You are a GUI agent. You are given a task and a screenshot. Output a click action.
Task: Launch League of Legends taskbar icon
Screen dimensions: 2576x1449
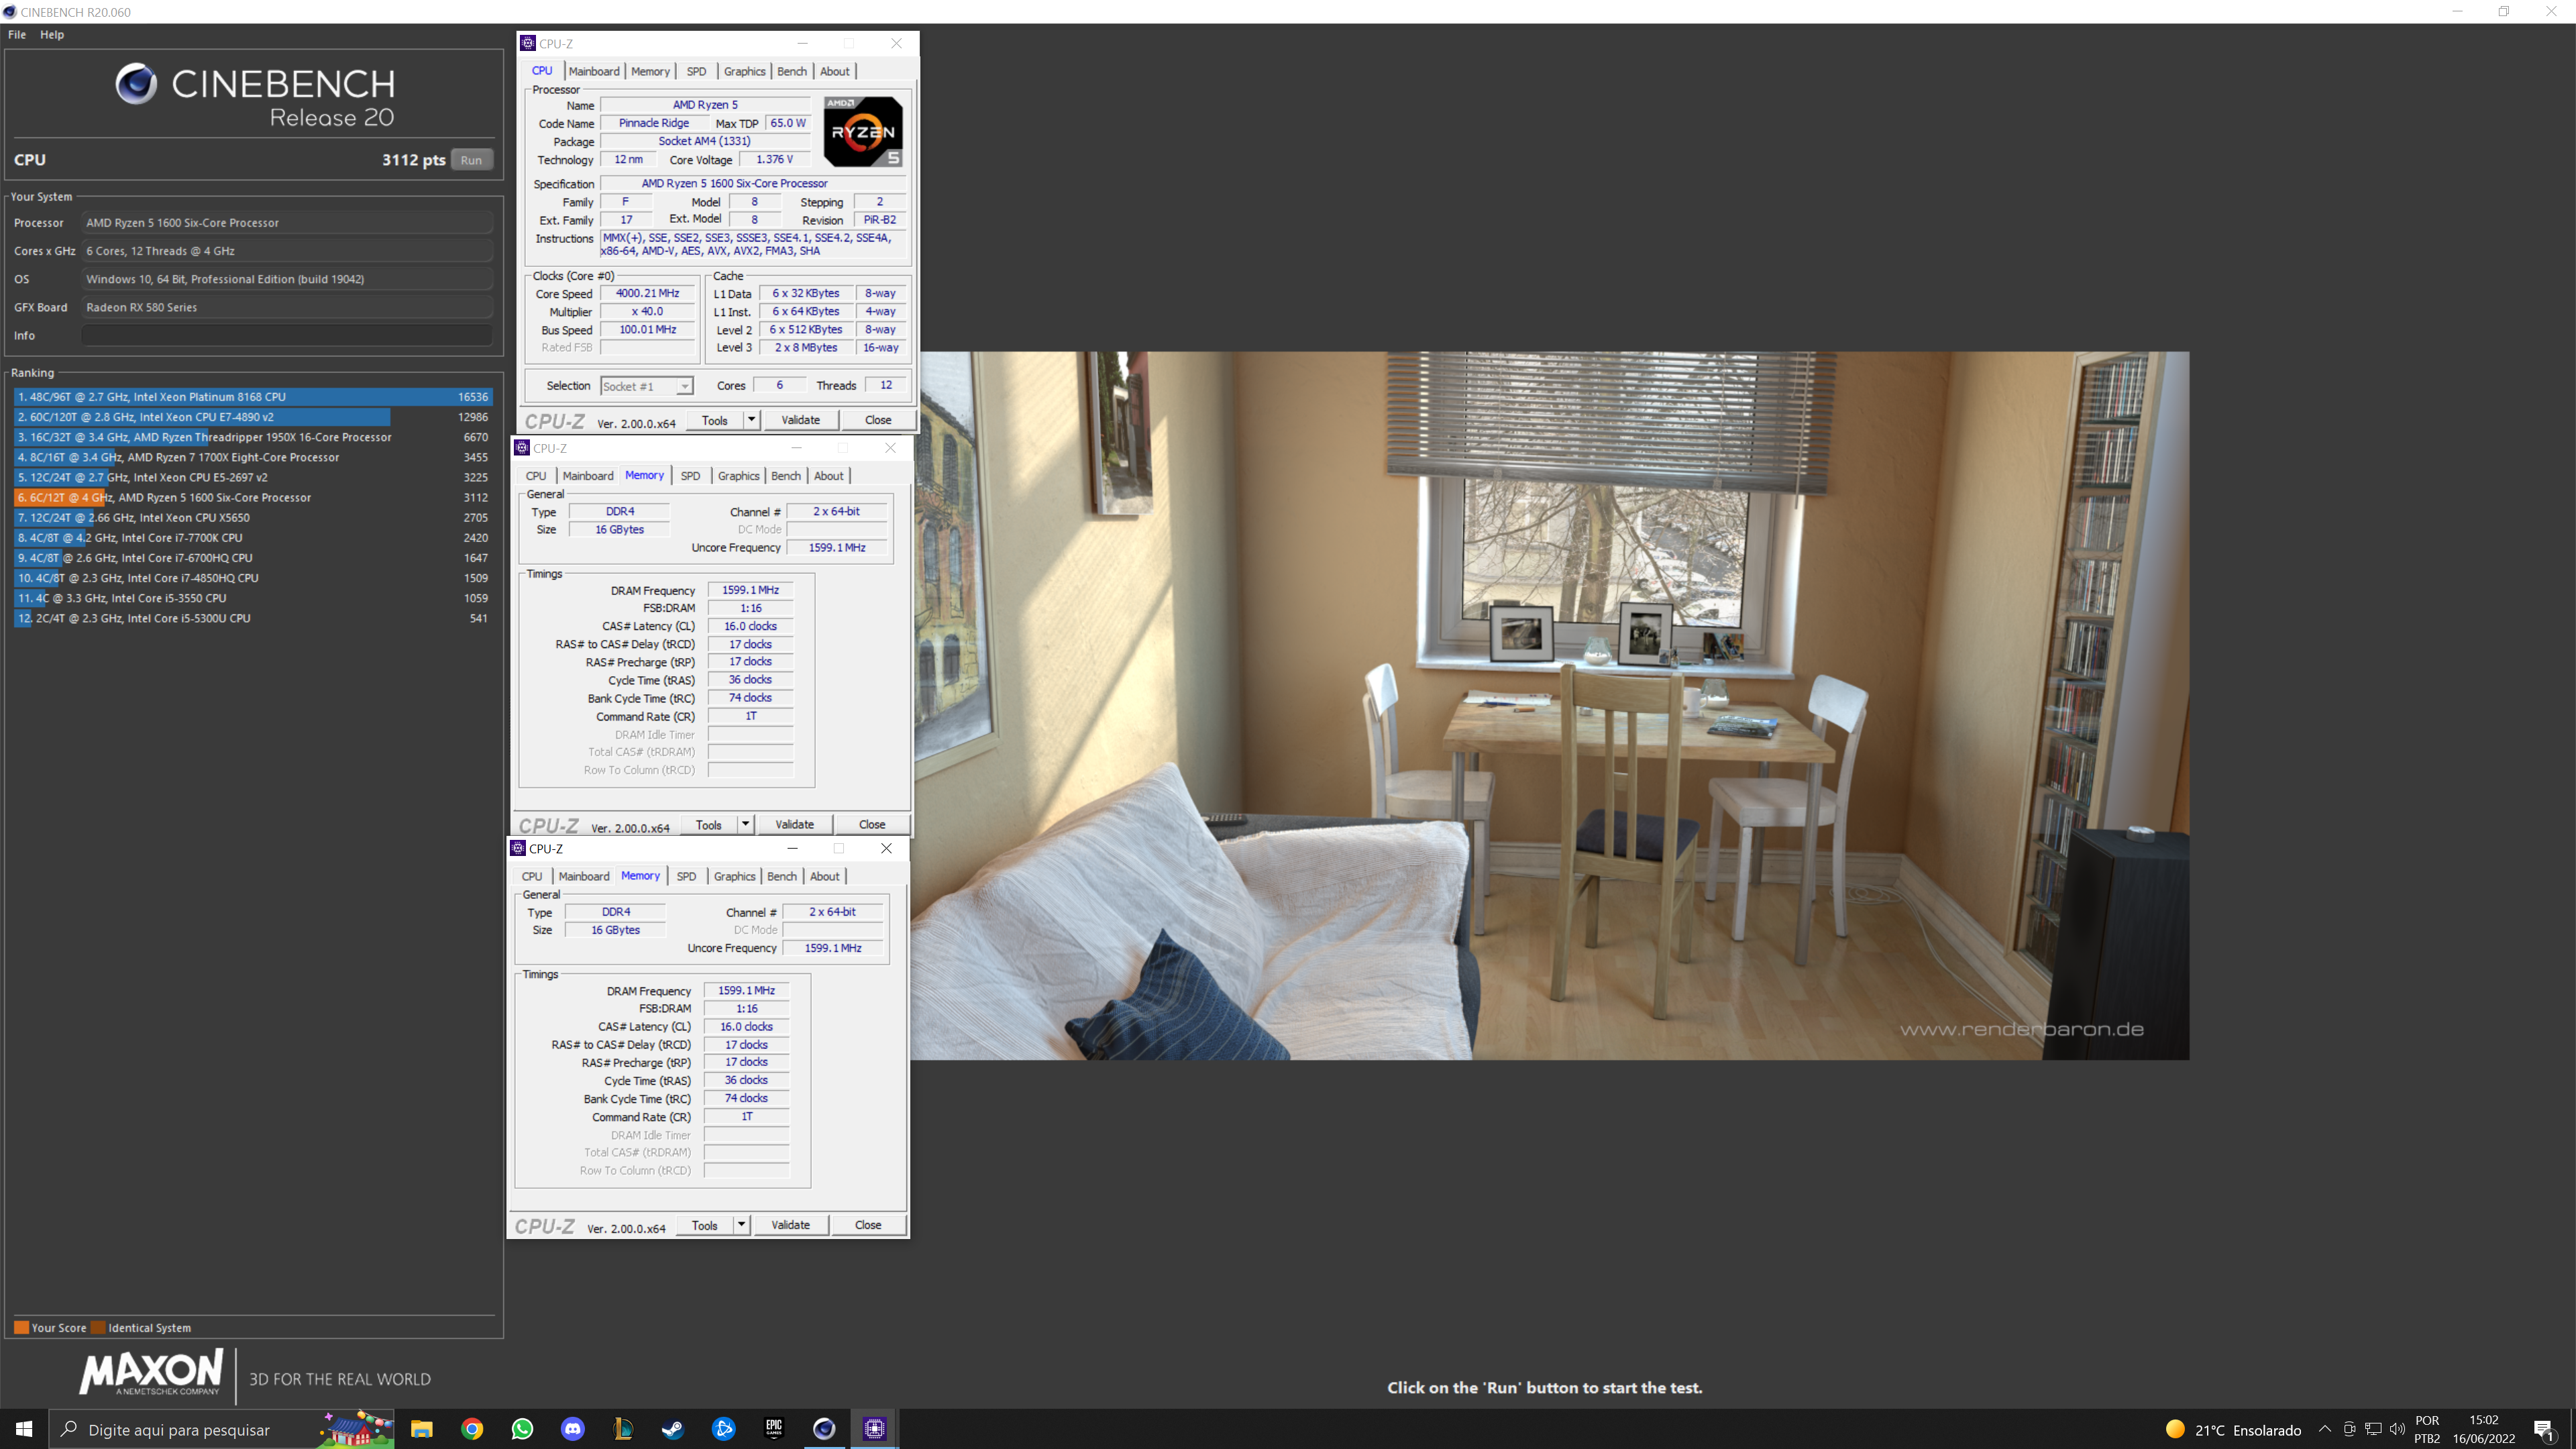click(x=622, y=1429)
